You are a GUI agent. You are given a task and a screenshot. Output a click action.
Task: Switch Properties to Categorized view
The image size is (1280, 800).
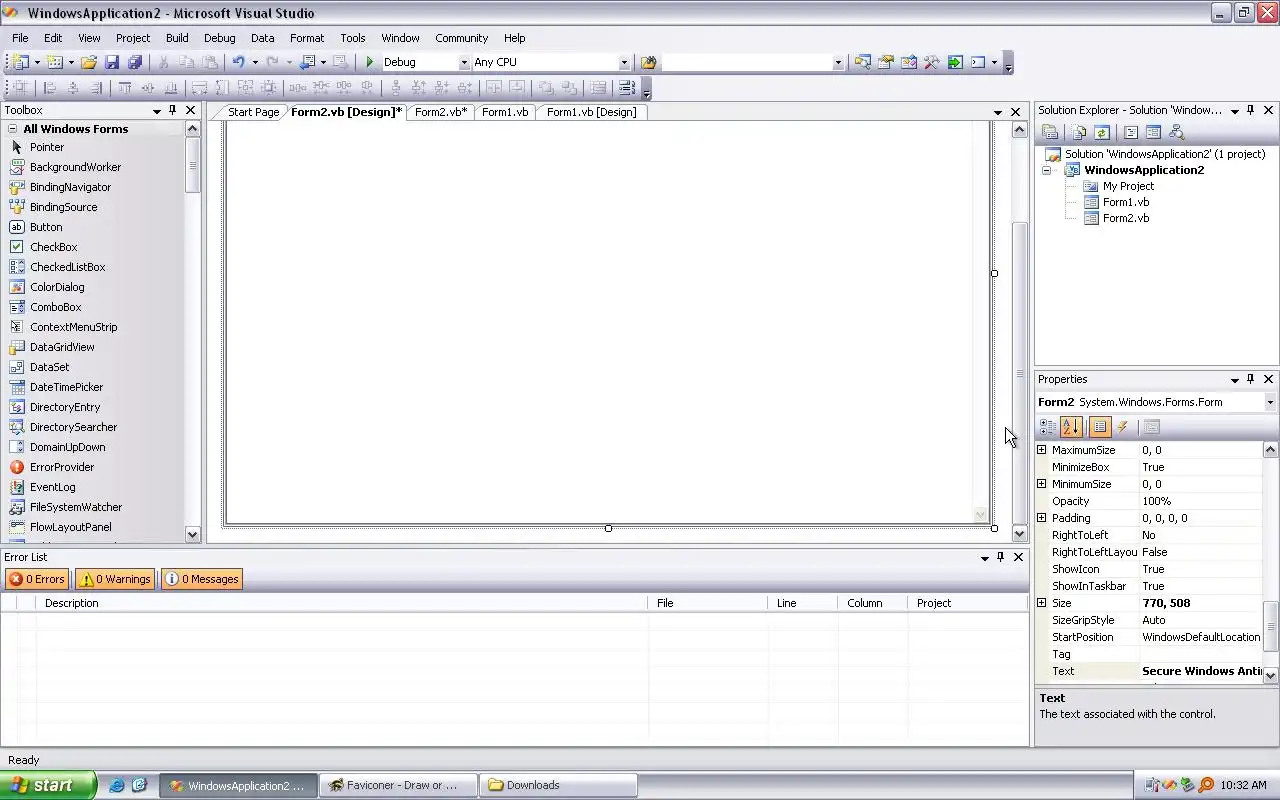coord(1048,427)
